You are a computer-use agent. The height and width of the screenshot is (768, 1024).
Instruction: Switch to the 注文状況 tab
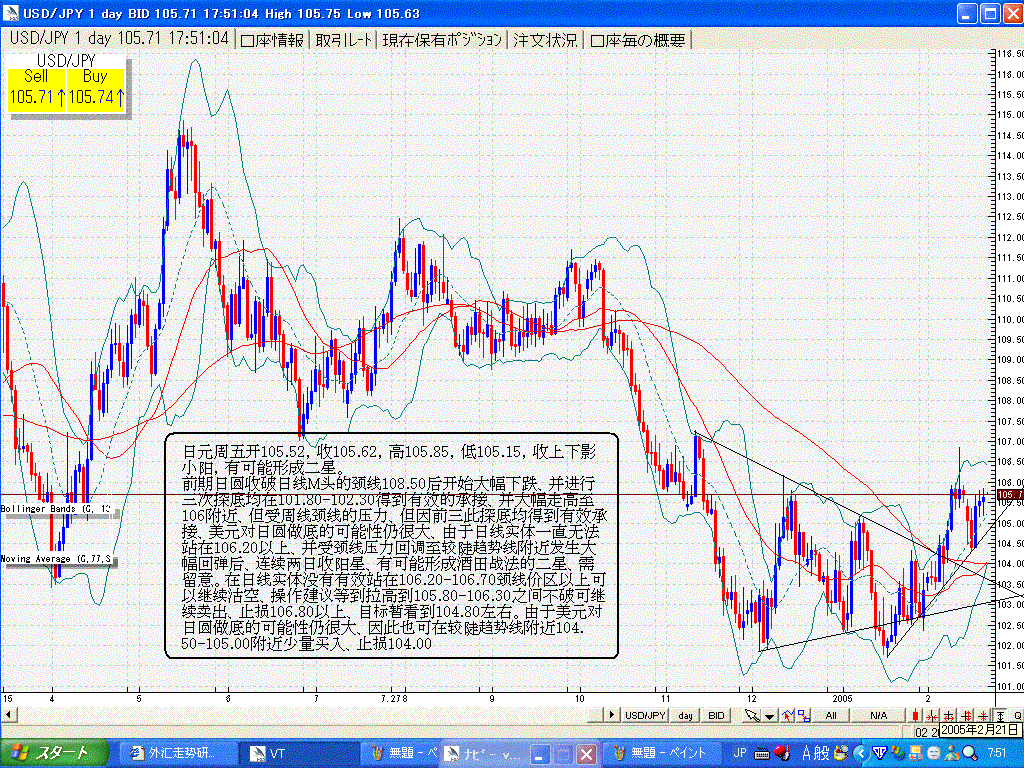(545, 40)
